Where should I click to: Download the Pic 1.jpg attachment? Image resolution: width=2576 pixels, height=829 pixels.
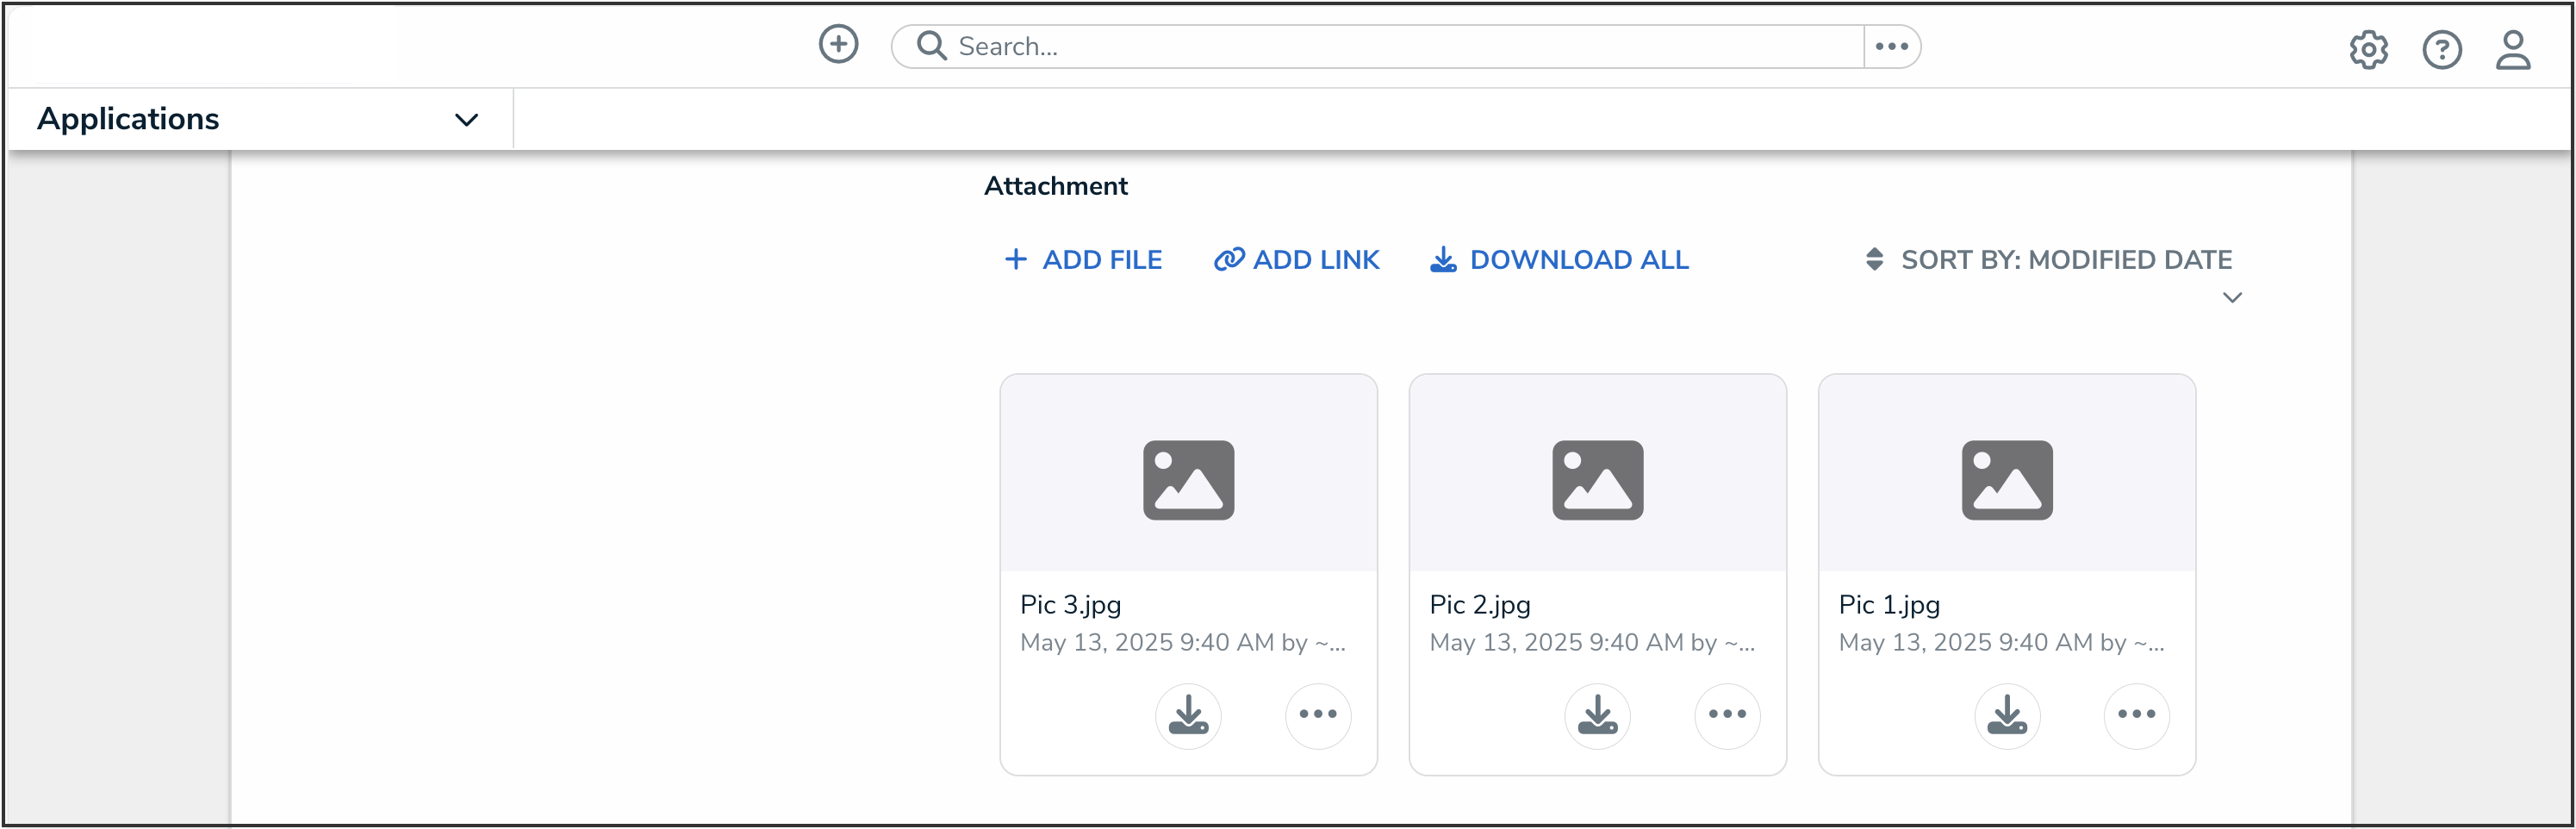[x=2006, y=715]
